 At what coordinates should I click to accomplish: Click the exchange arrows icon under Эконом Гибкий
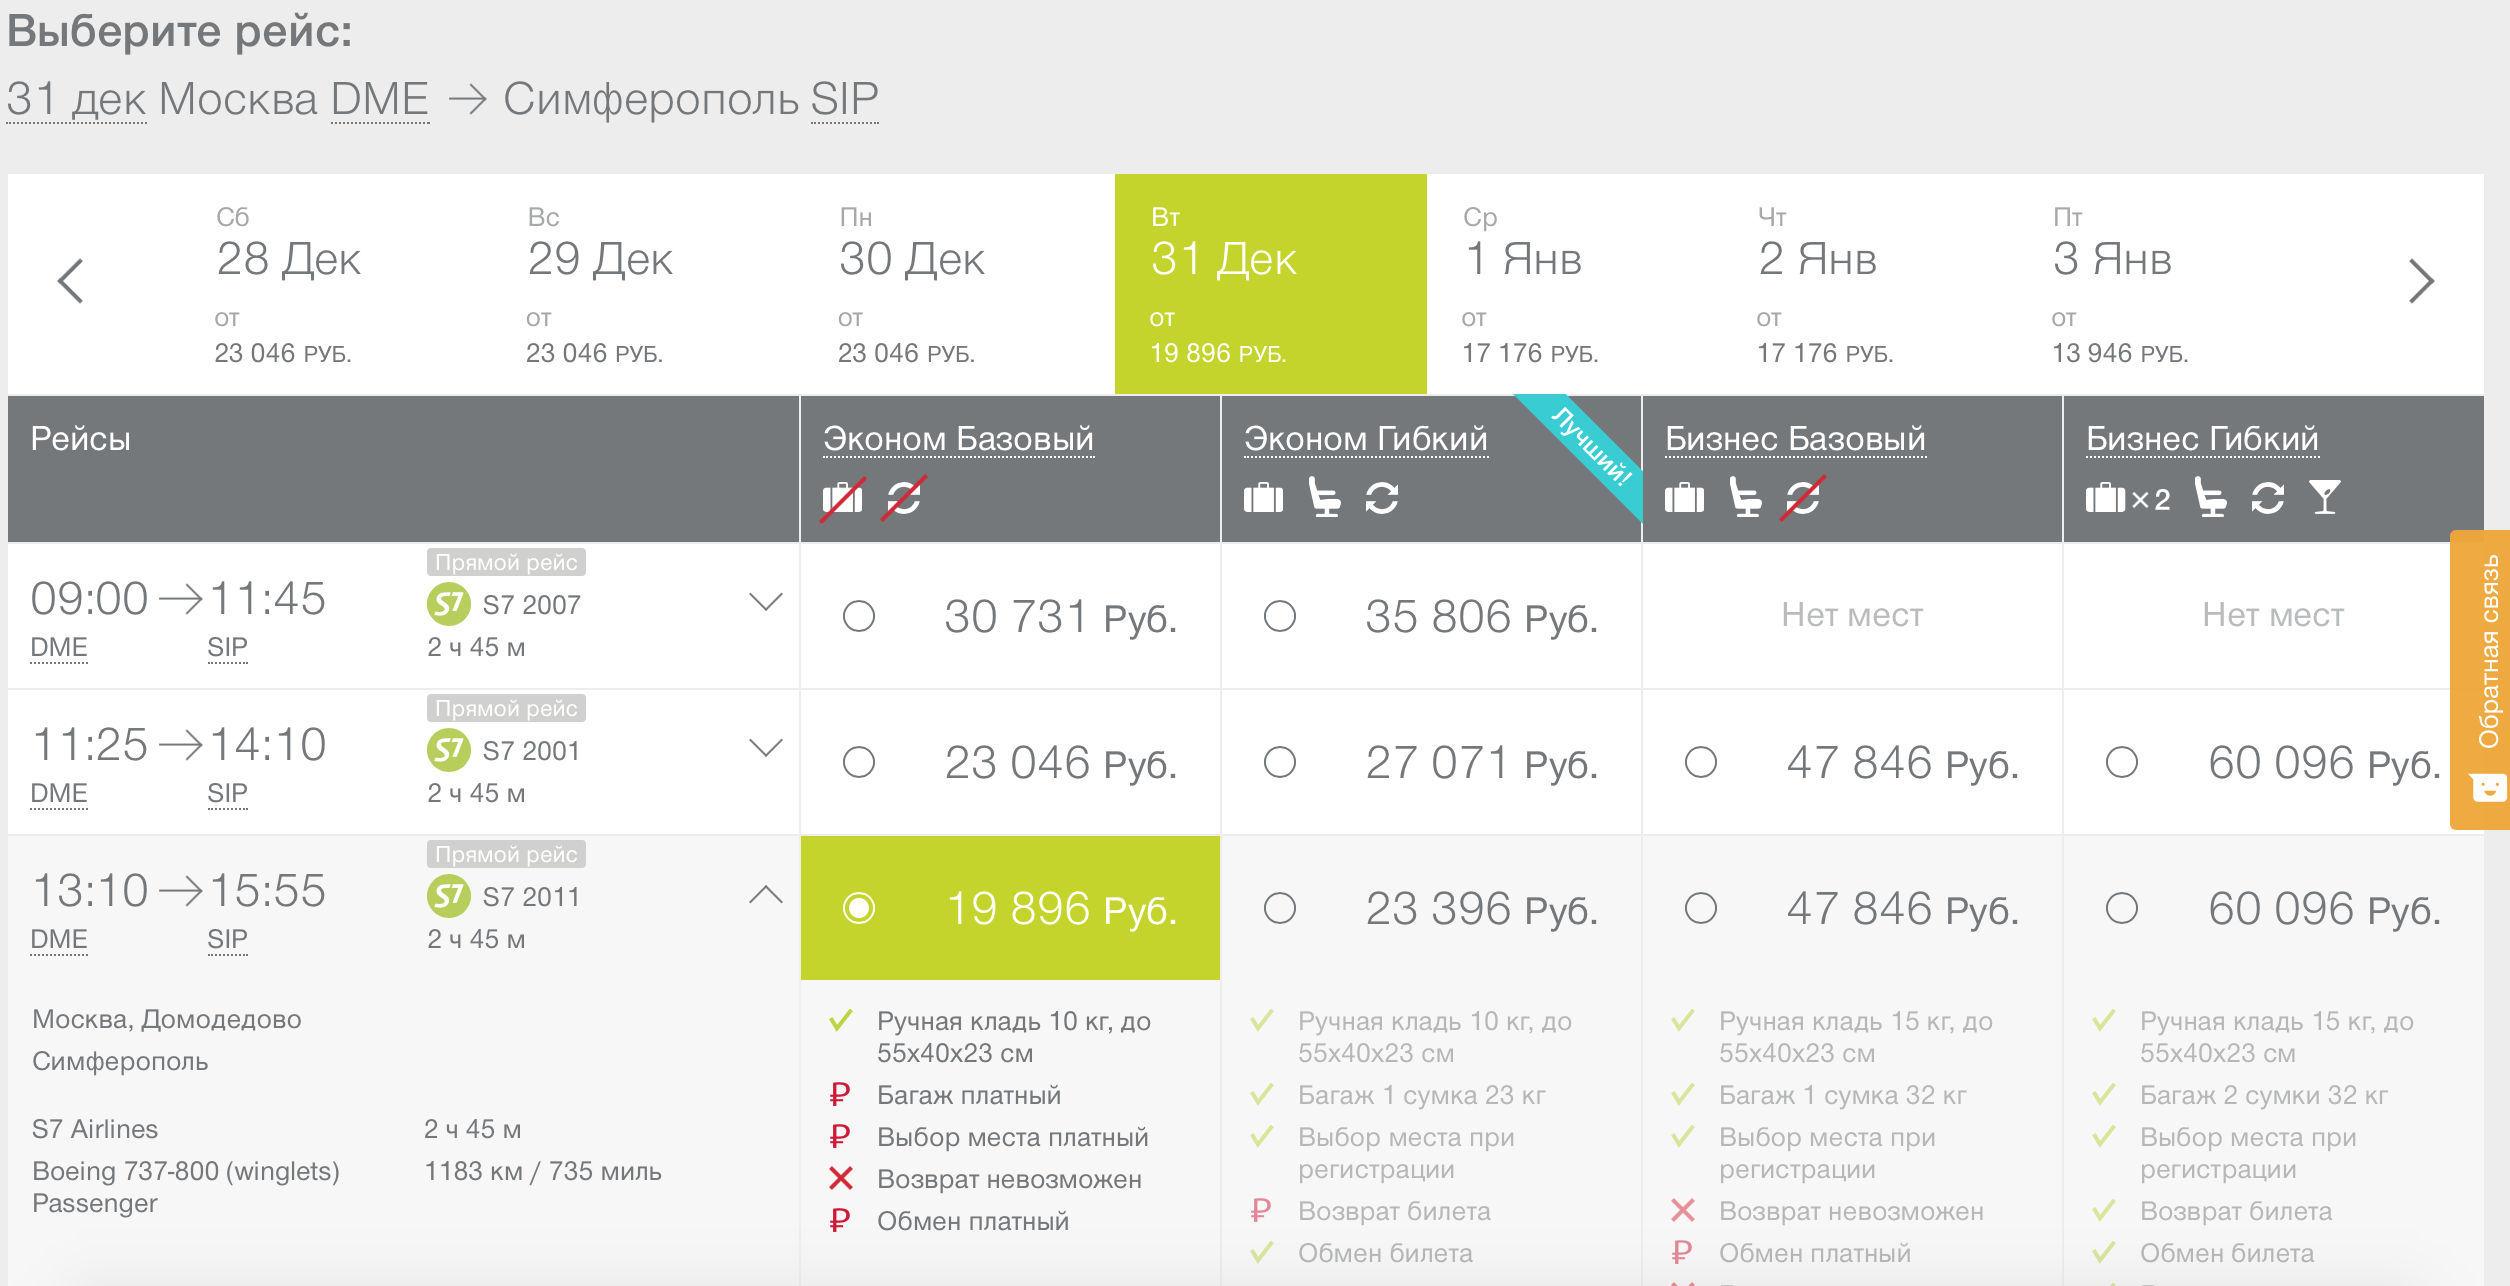tap(1382, 497)
